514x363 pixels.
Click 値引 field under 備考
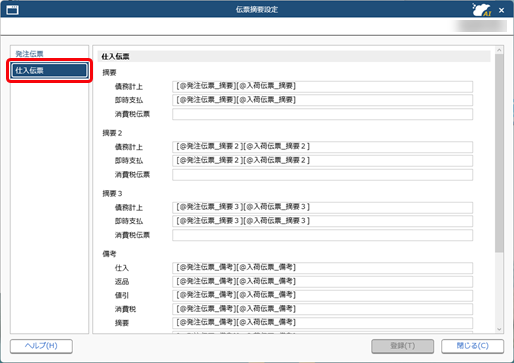(x=322, y=295)
